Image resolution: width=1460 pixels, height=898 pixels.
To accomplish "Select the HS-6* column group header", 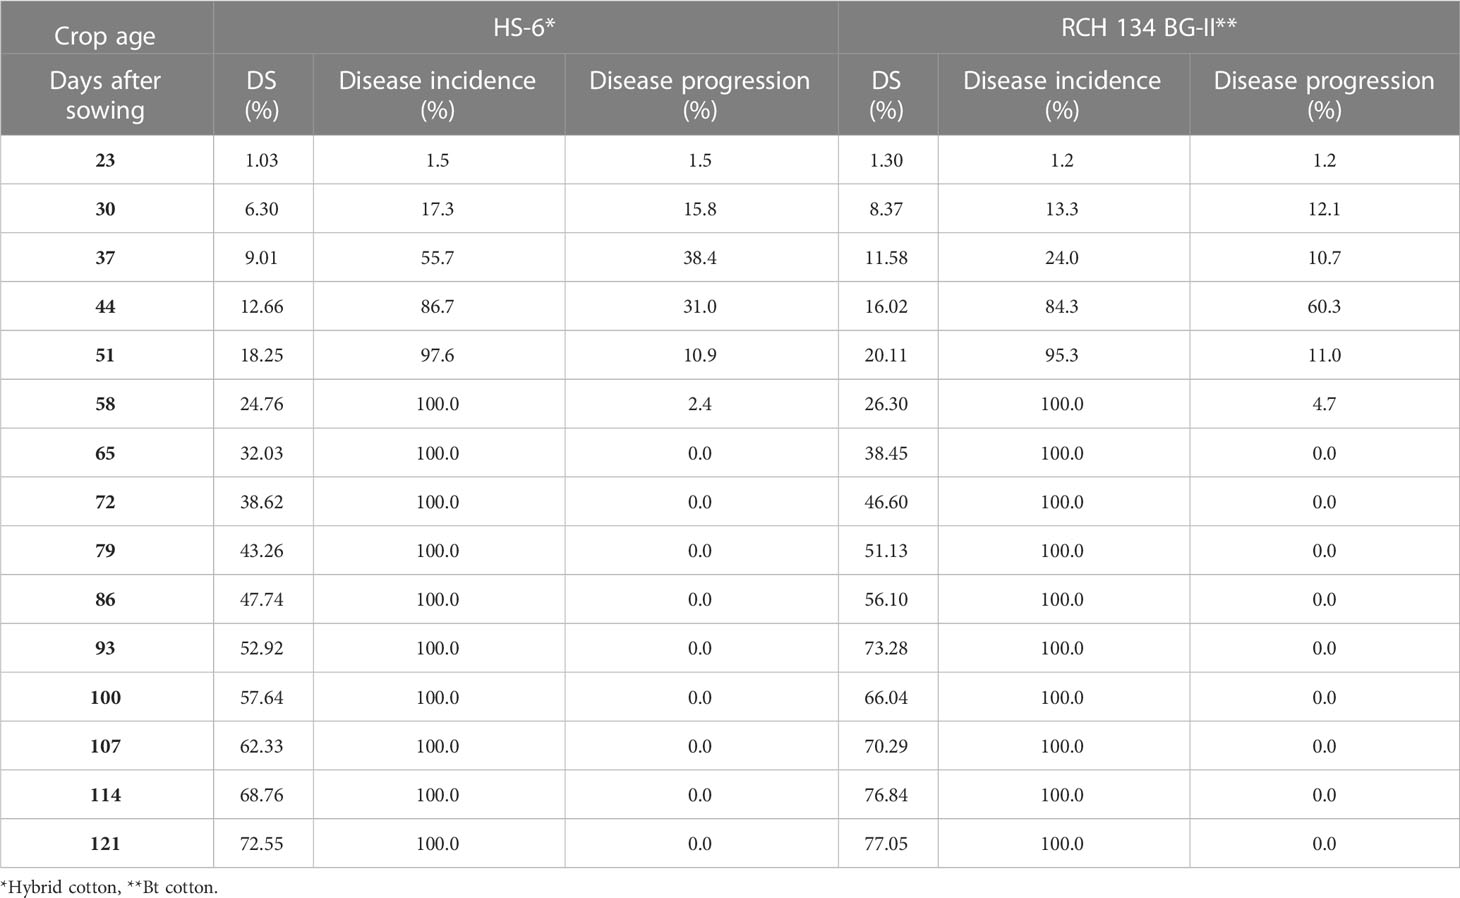I will point(524,27).
